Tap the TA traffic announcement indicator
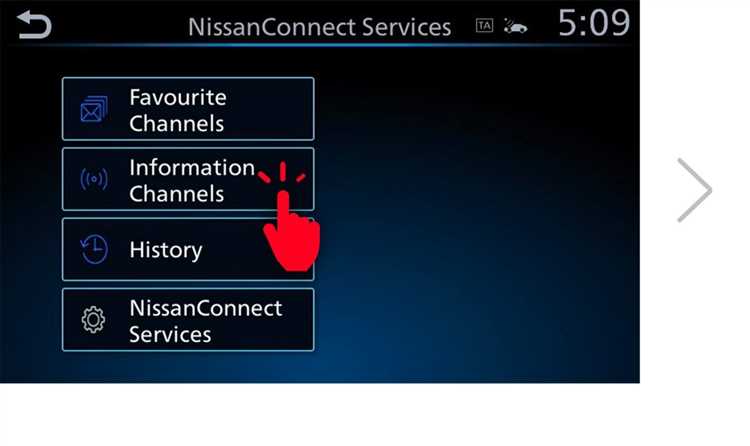The image size is (750, 446). [484, 26]
